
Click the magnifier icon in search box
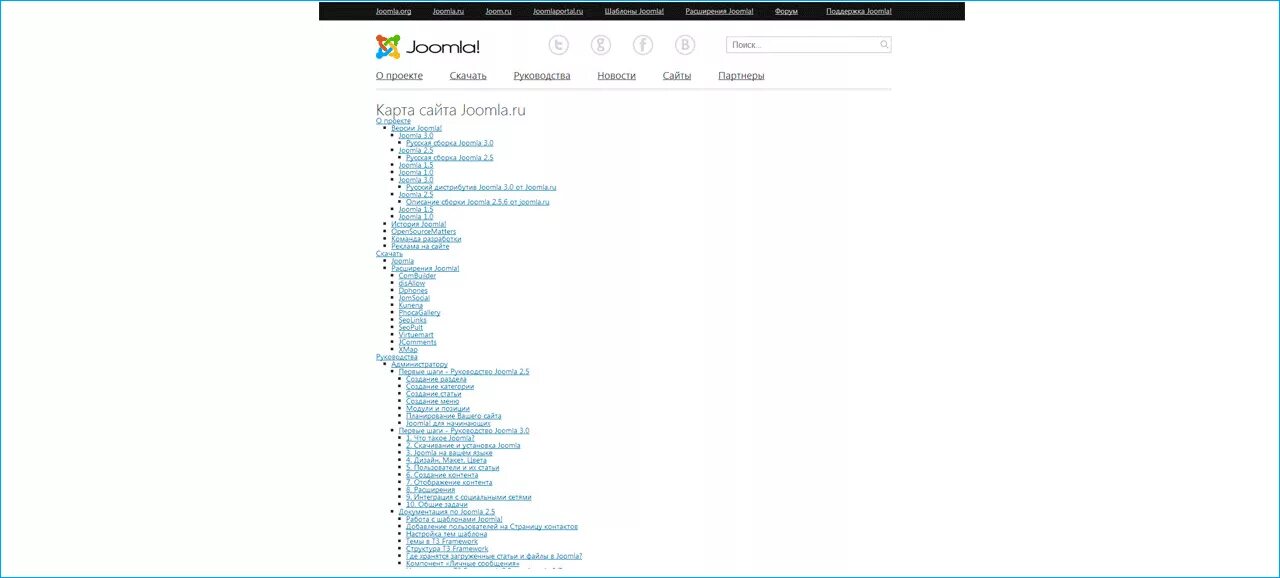point(884,45)
